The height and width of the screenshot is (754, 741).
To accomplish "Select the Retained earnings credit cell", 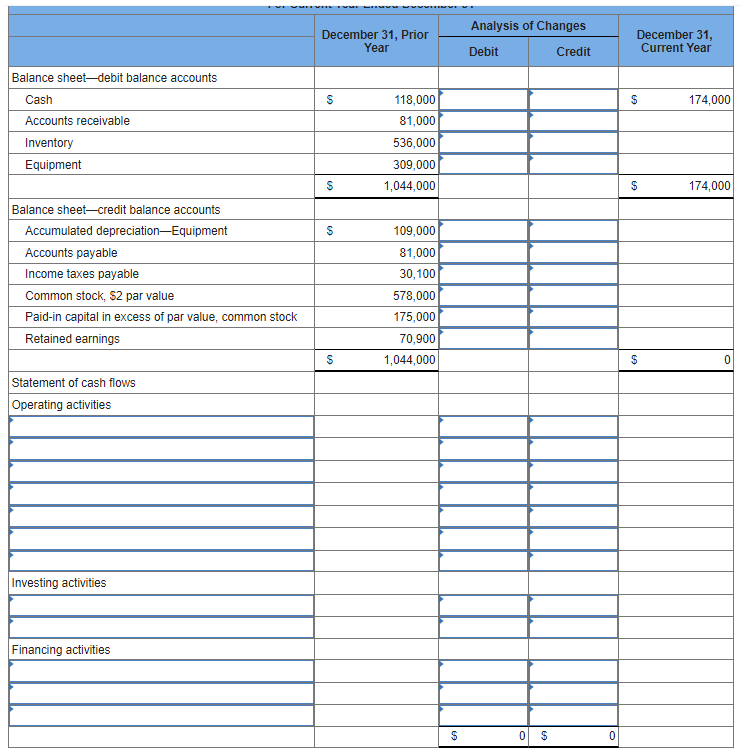I will (573, 339).
